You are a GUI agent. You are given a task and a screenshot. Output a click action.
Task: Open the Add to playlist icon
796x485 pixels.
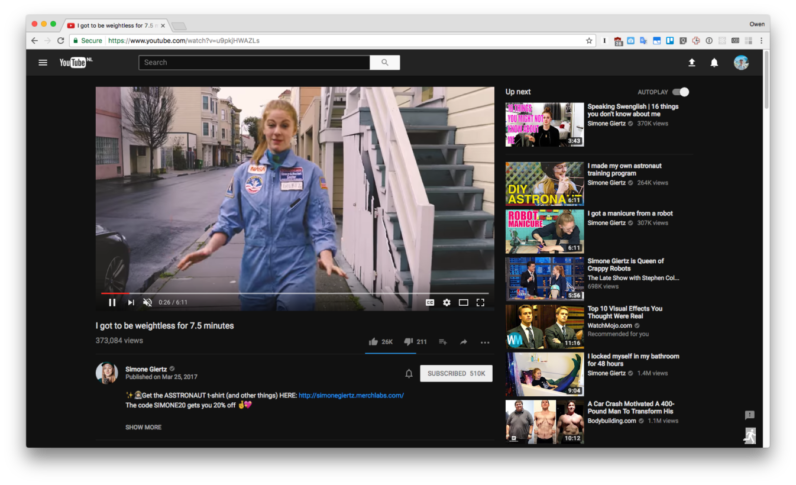[443, 342]
